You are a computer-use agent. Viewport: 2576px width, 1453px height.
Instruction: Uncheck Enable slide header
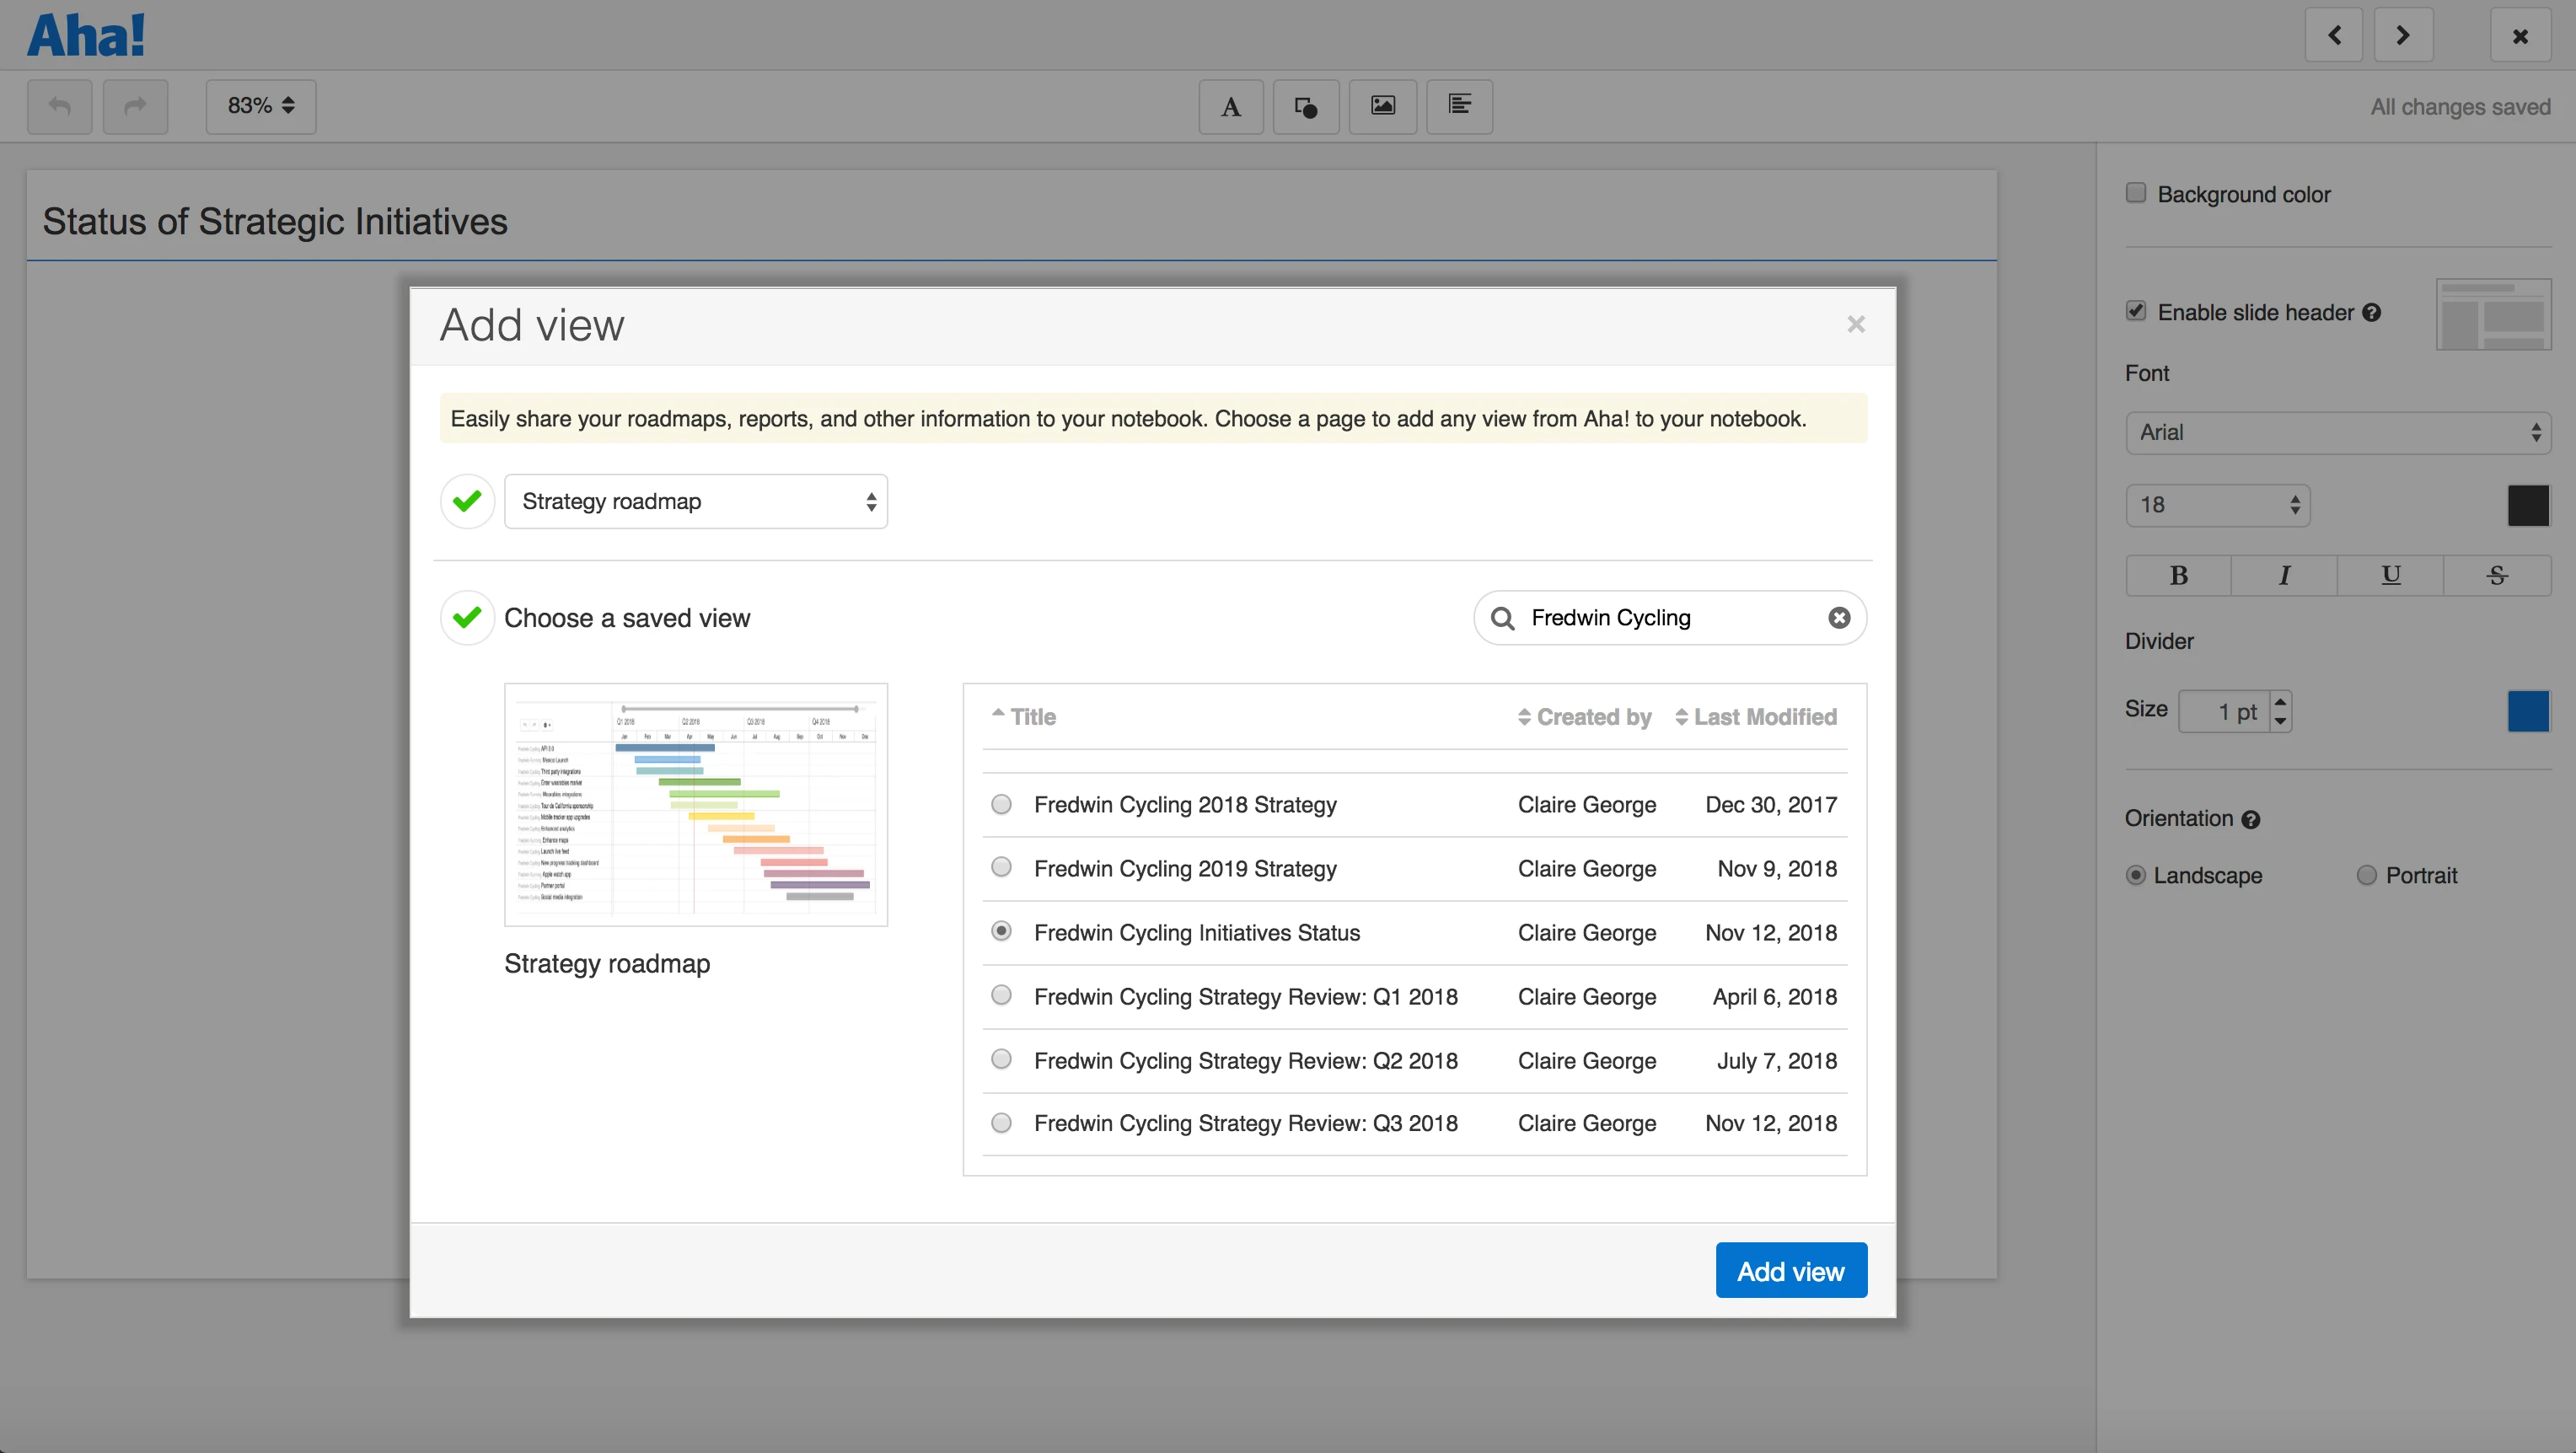click(x=2136, y=311)
